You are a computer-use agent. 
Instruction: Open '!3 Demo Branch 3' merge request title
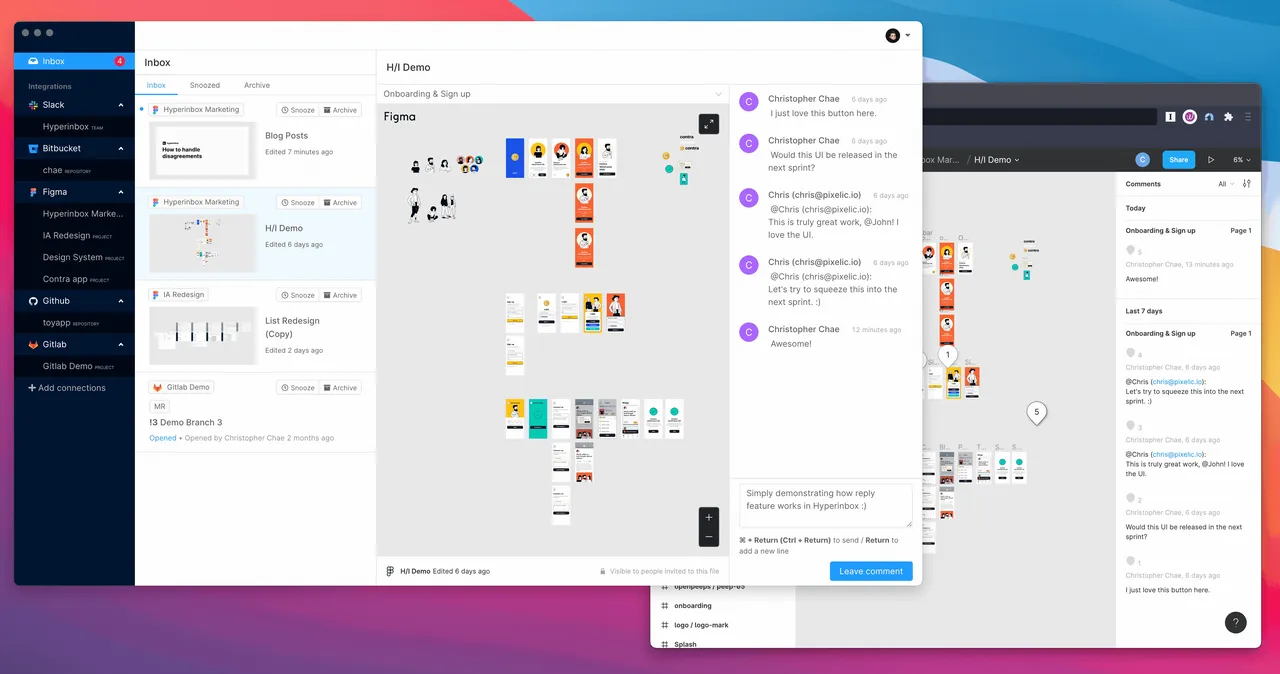[186, 423]
